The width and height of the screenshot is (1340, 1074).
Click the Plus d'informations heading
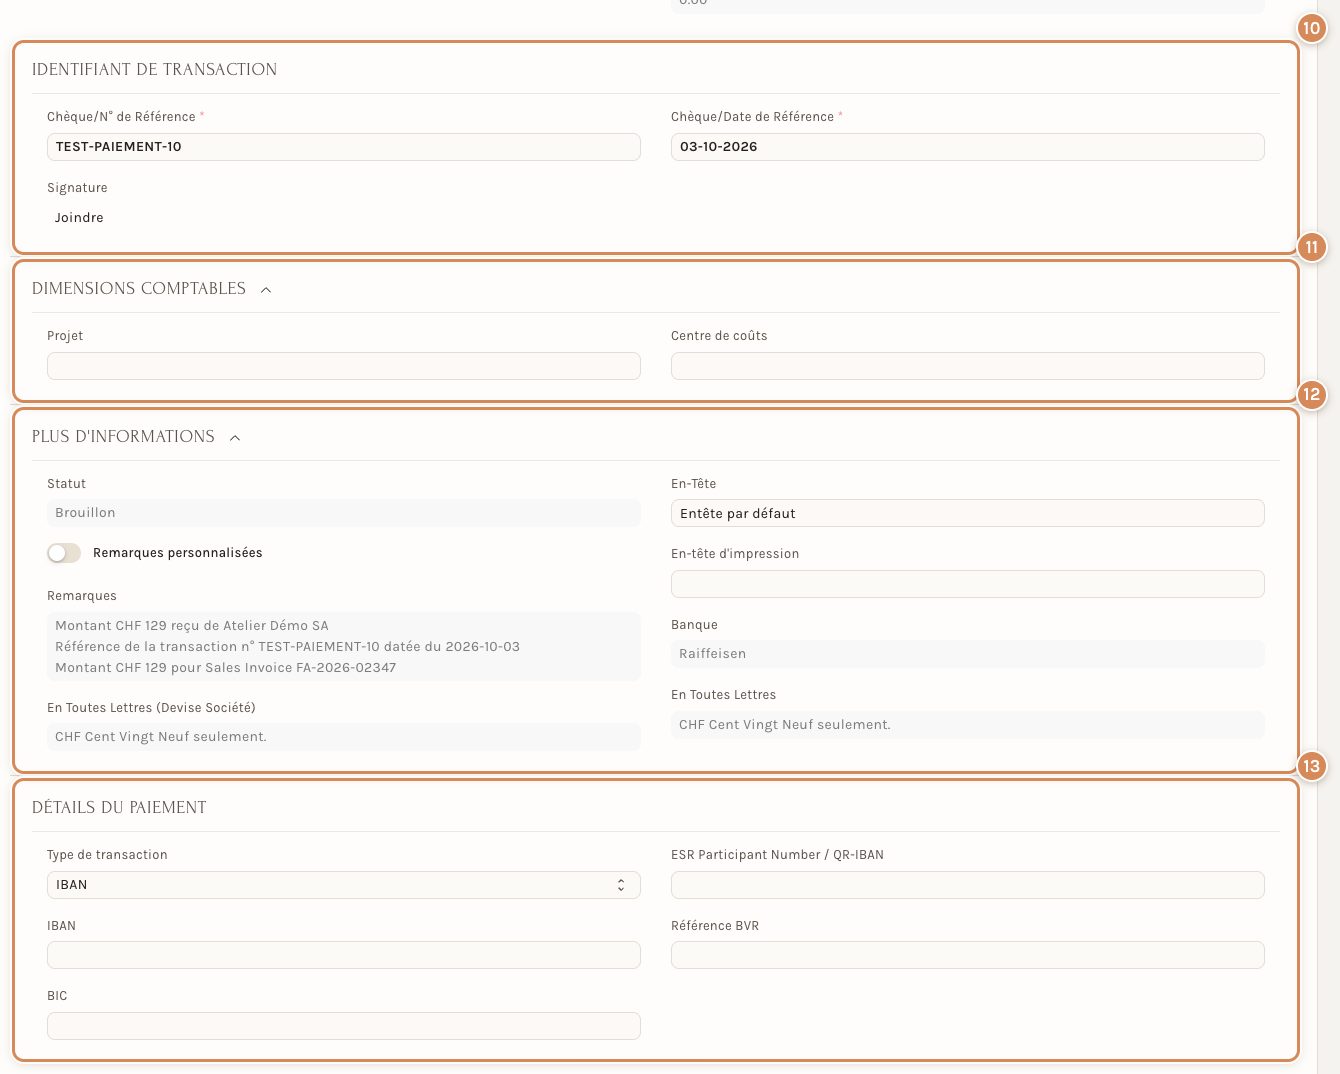[123, 437]
